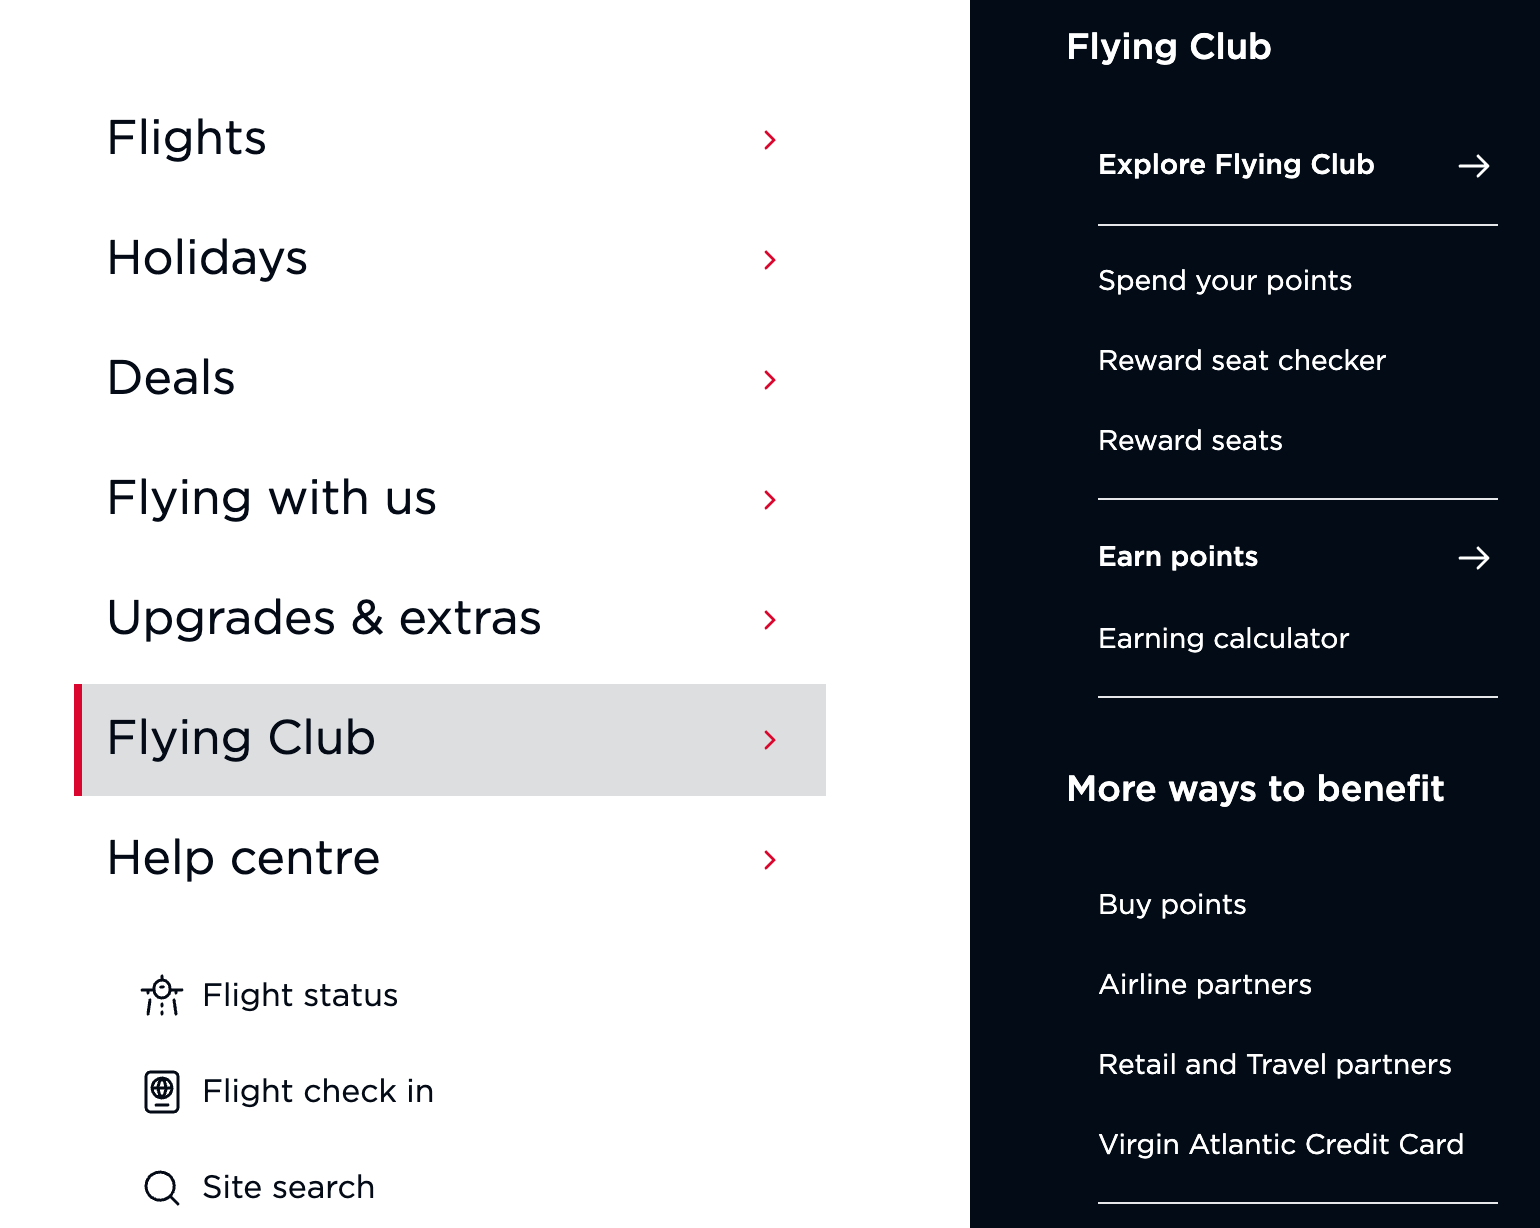The width and height of the screenshot is (1540, 1228).
Task: Click the arrow beside Earn points
Action: click(x=1474, y=558)
